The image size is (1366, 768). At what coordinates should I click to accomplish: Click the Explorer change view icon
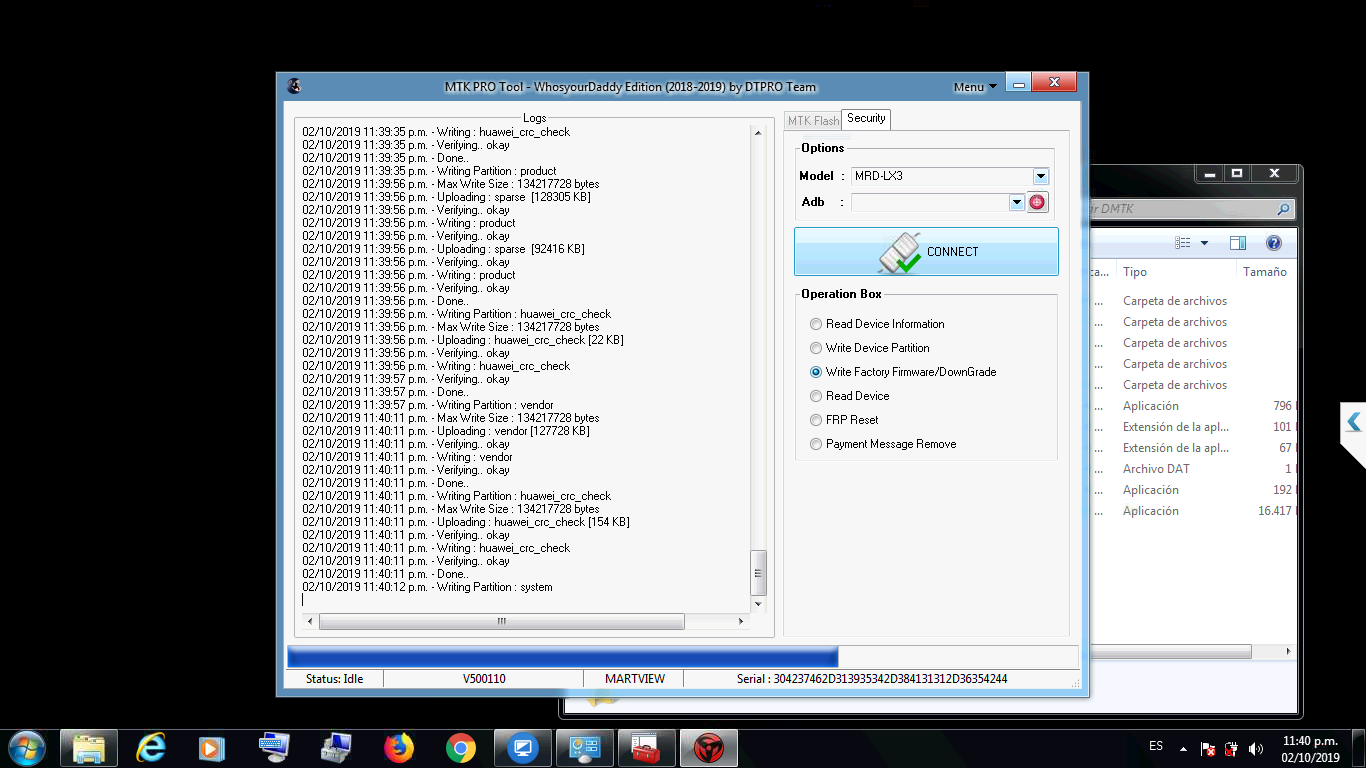(x=1184, y=243)
